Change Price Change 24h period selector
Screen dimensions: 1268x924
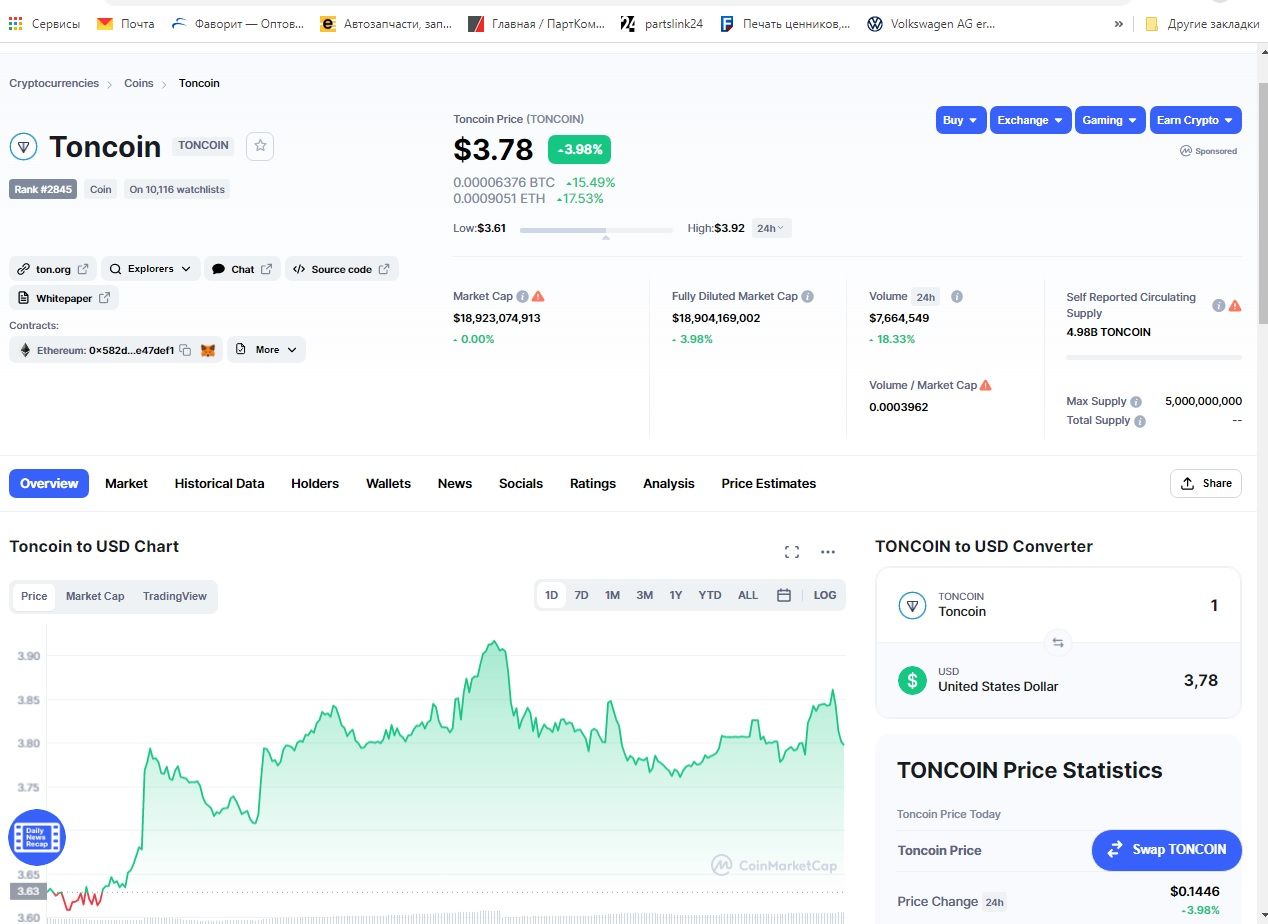[x=994, y=902]
